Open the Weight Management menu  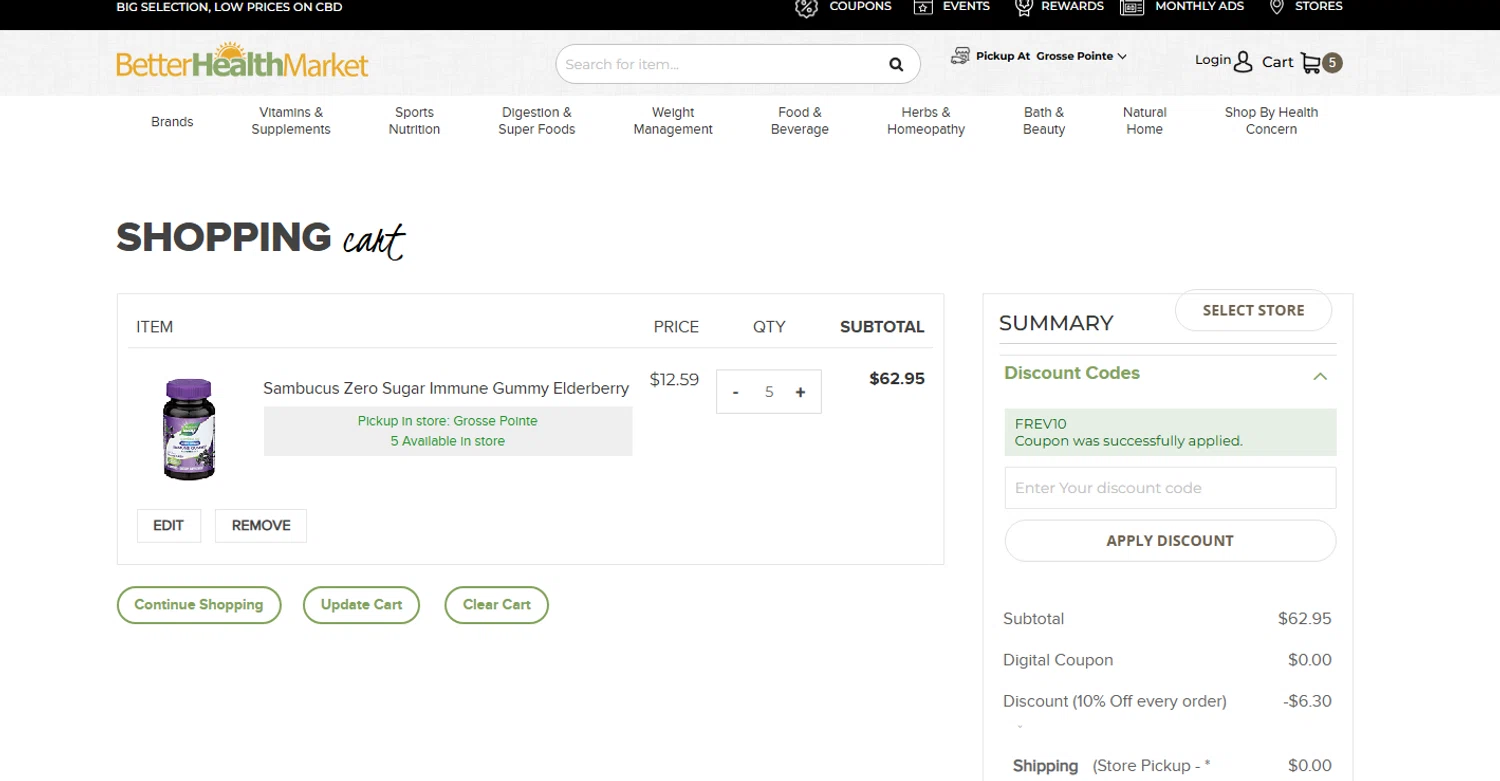click(673, 121)
